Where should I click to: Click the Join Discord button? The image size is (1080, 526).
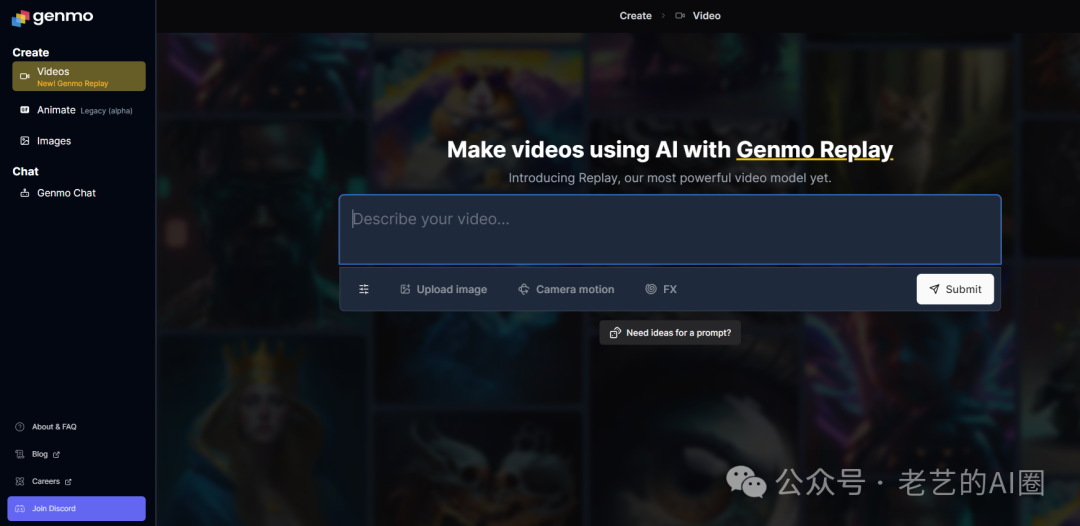(76, 509)
